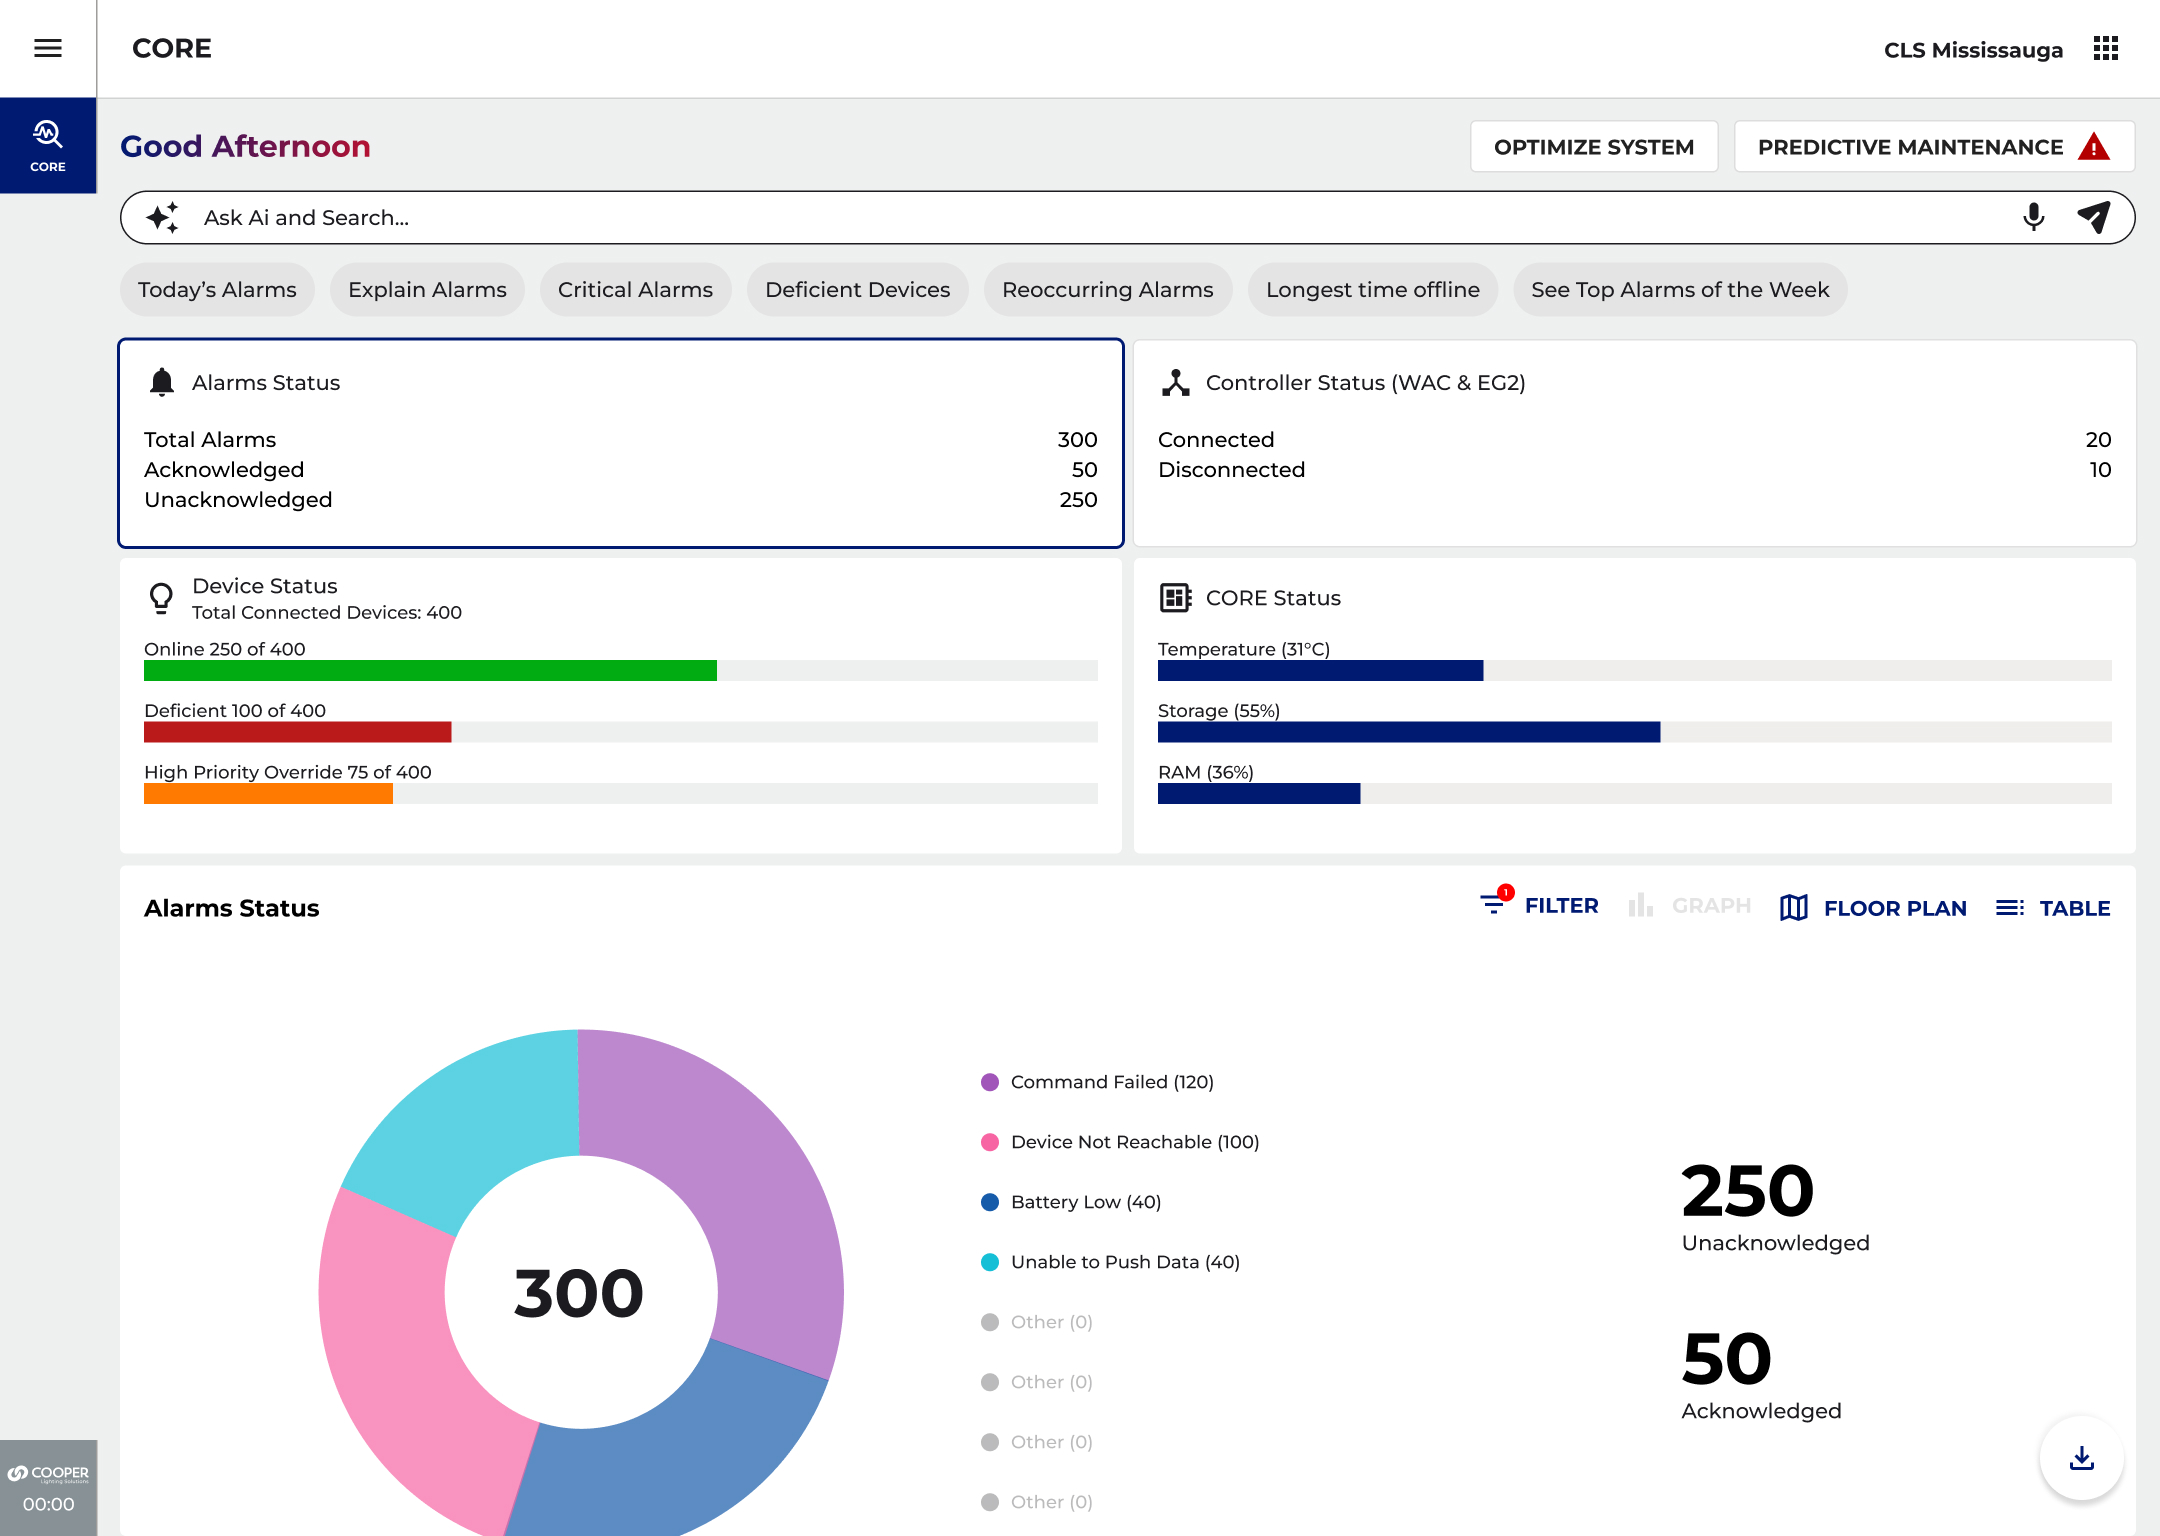Click Battery Low blue legend dot
The width and height of the screenshot is (2160, 1536).
990,1202
